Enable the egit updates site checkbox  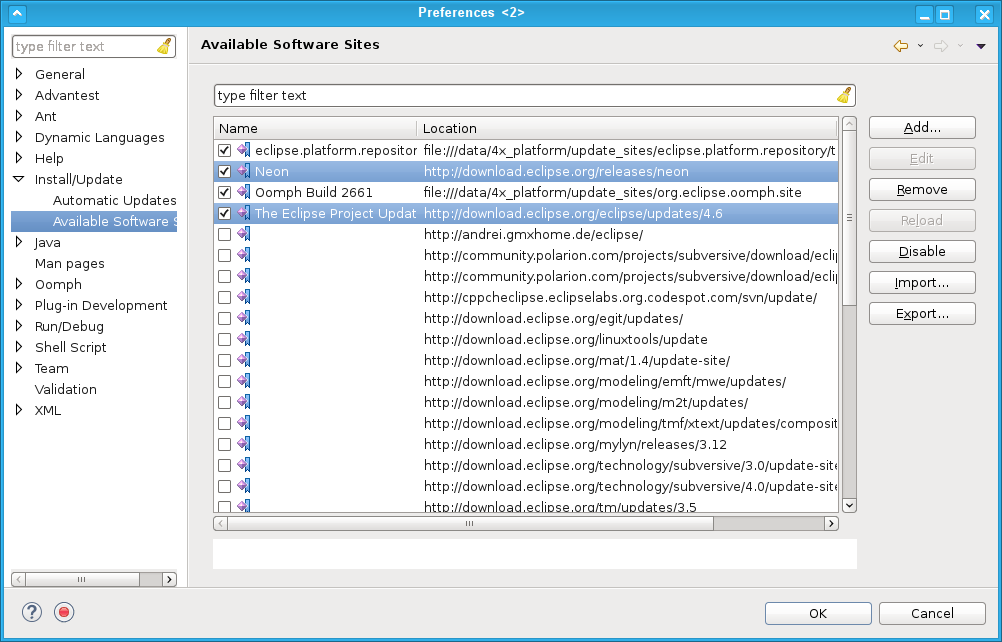[224, 318]
